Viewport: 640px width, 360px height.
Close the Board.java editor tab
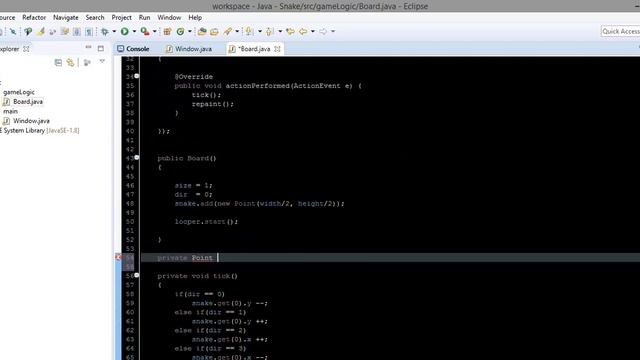[x=277, y=49]
